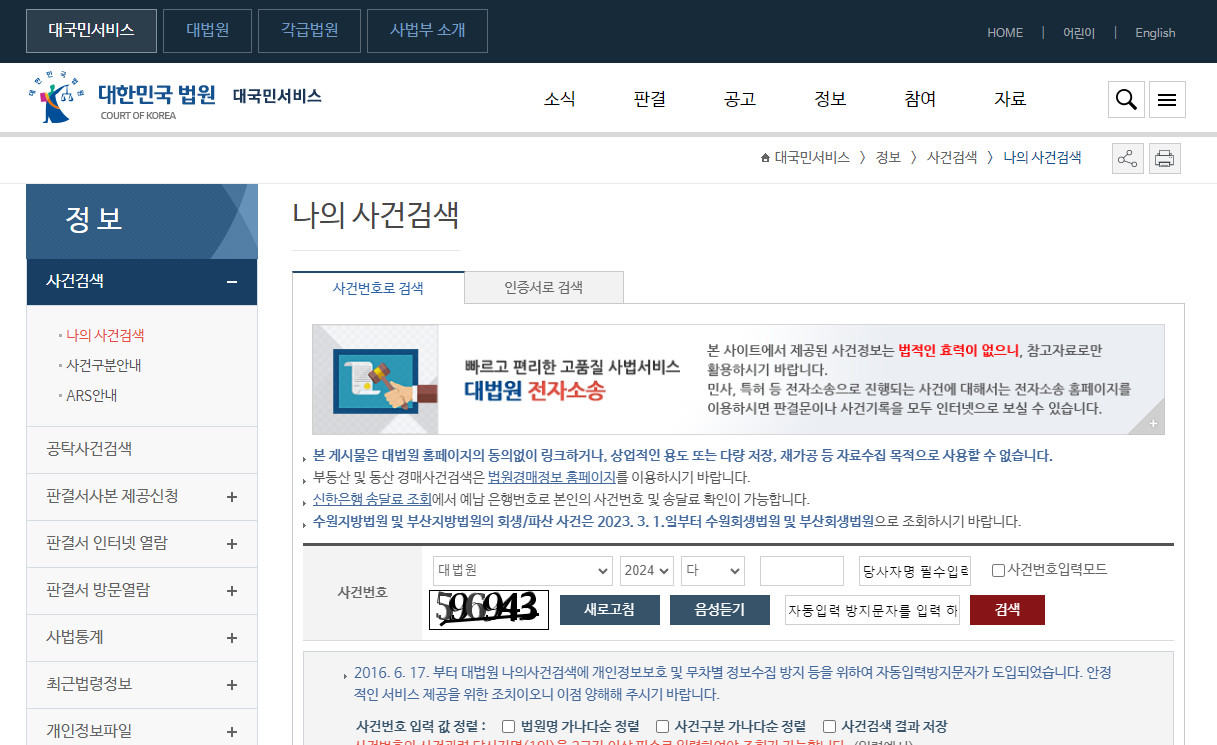Screen dimensions: 1217x745
Task: Click the 자동입력 방지문자 input field
Action: pyautogui.click(x=872, y=610)
